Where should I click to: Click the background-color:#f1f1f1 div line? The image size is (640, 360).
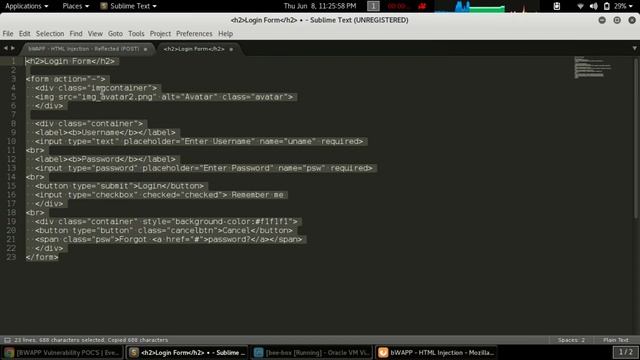166,222
